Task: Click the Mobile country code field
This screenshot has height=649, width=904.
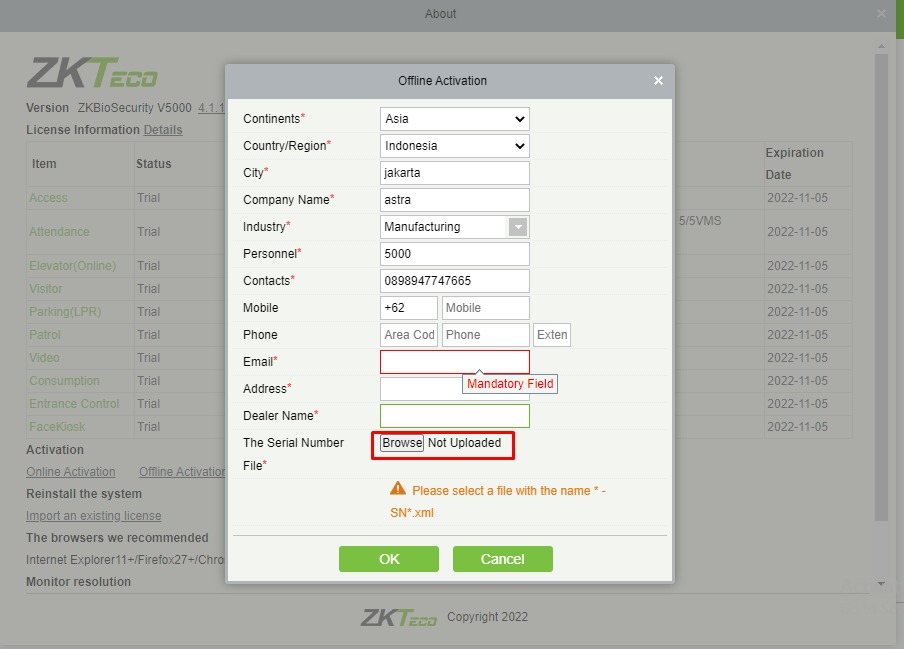Action: pyautogui.click(x=408, y=308)
